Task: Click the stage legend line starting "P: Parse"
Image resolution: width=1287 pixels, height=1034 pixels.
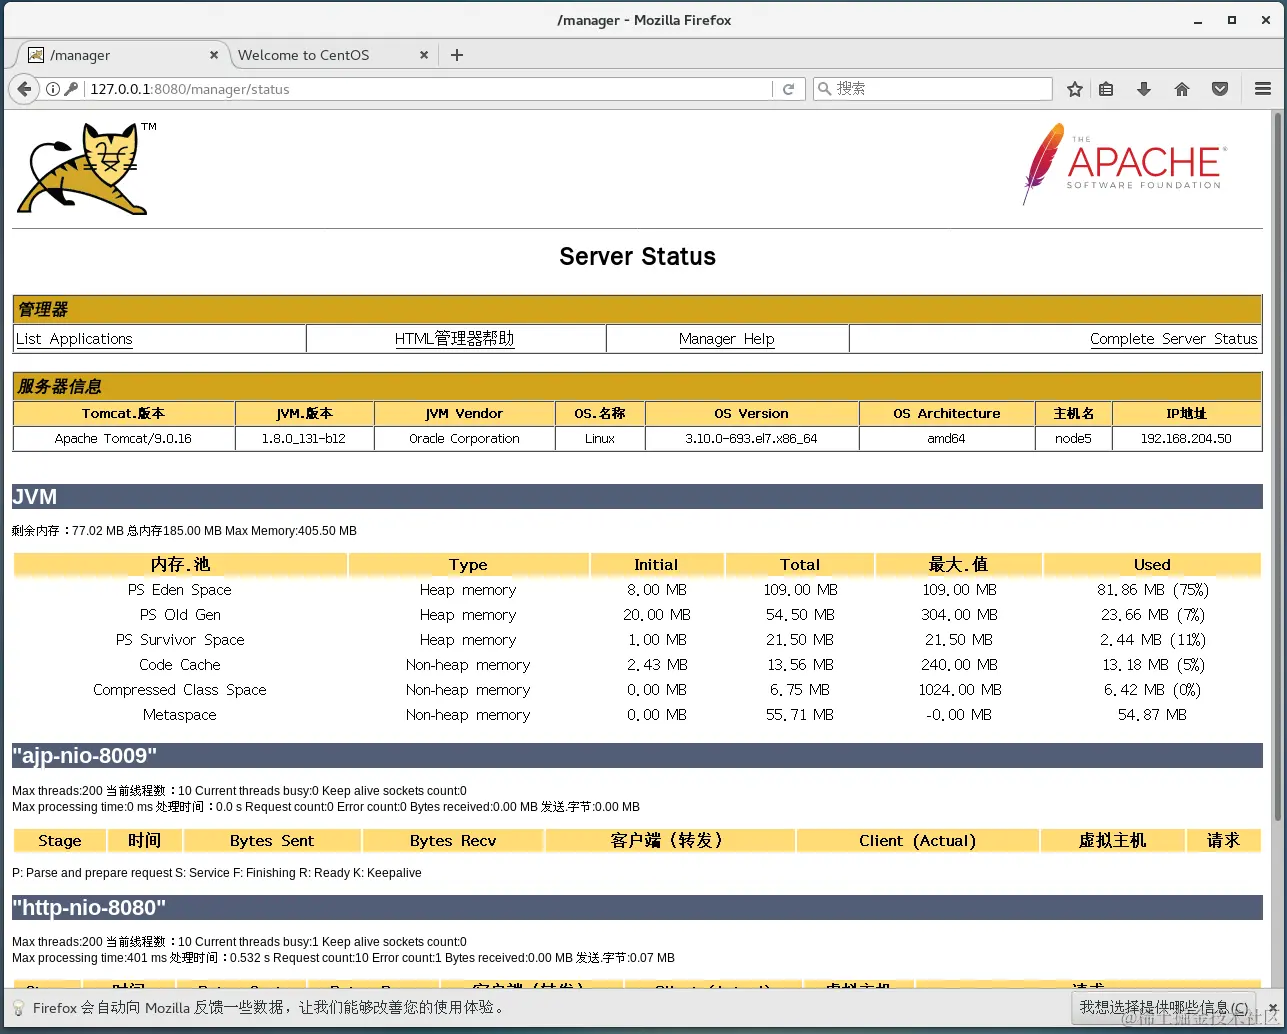Action: 217,873
